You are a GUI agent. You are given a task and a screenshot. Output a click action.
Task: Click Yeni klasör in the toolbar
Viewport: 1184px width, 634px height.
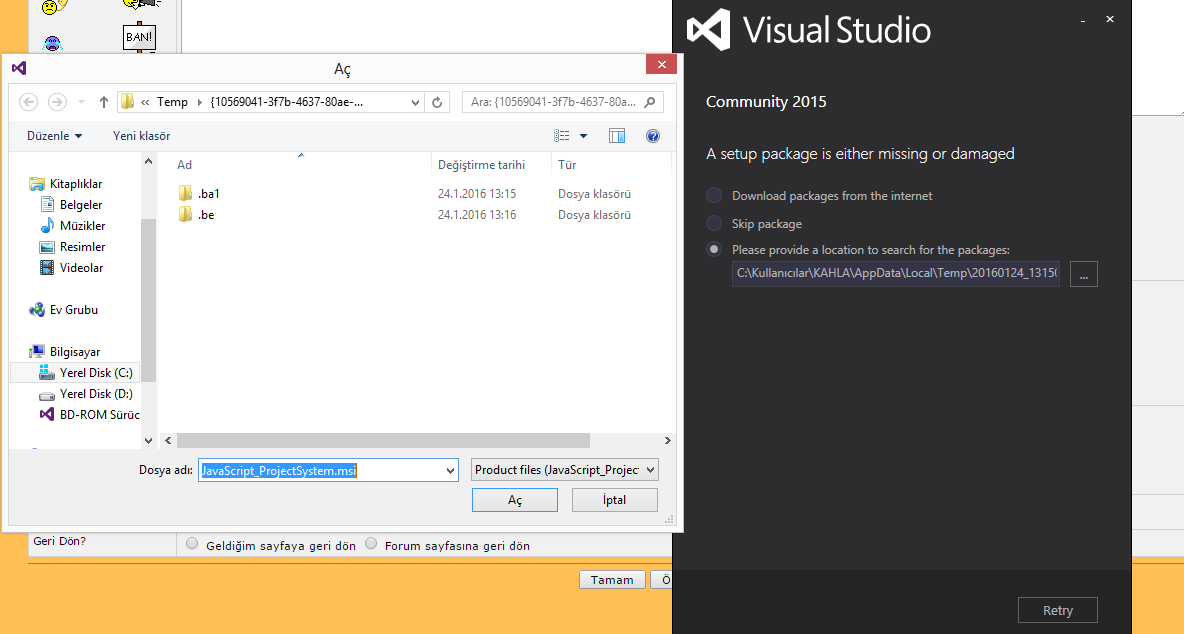141,136
